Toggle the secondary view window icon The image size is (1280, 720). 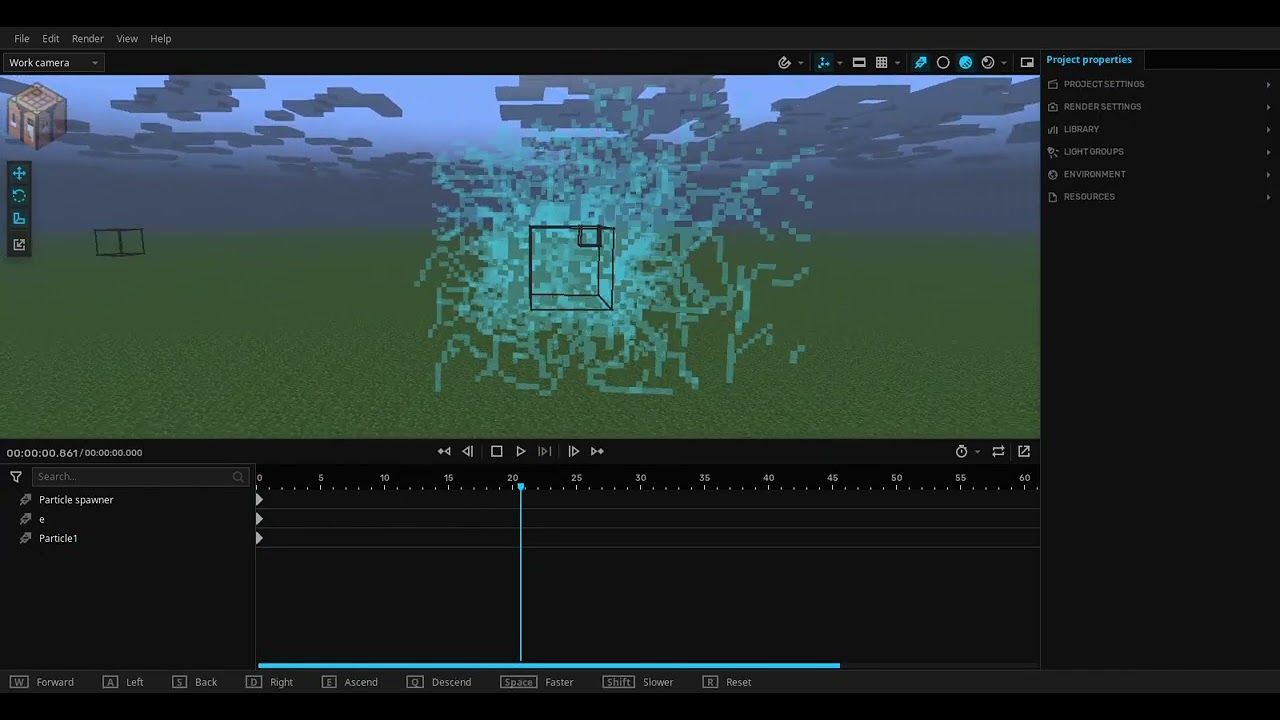pos(1027,62)
